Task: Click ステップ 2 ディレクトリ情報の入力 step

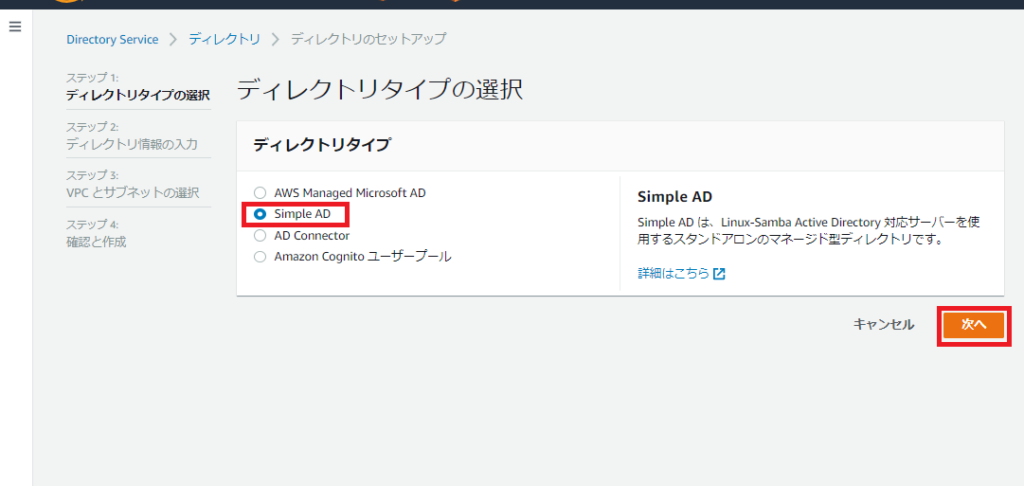Action: click(x=132, y=136)
